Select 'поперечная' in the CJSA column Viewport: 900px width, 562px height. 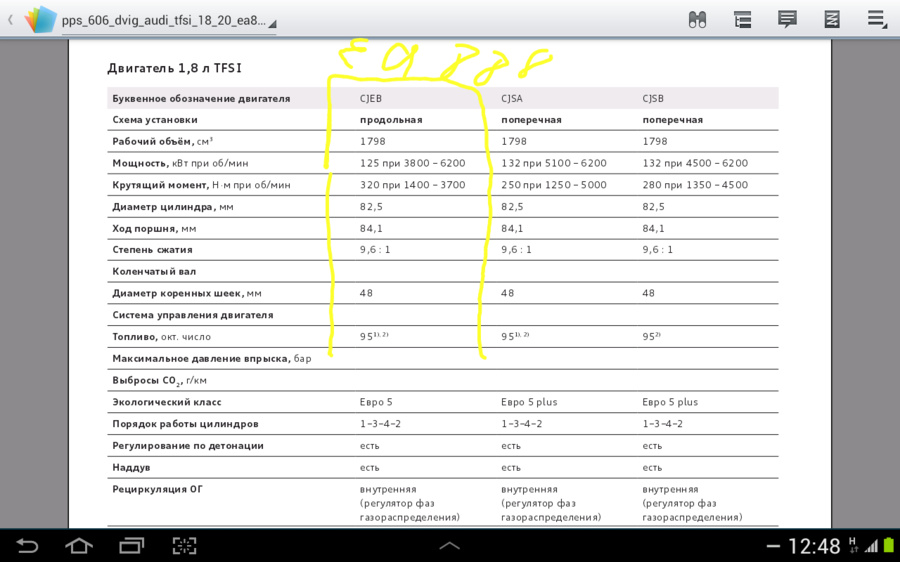pos(532,121)
